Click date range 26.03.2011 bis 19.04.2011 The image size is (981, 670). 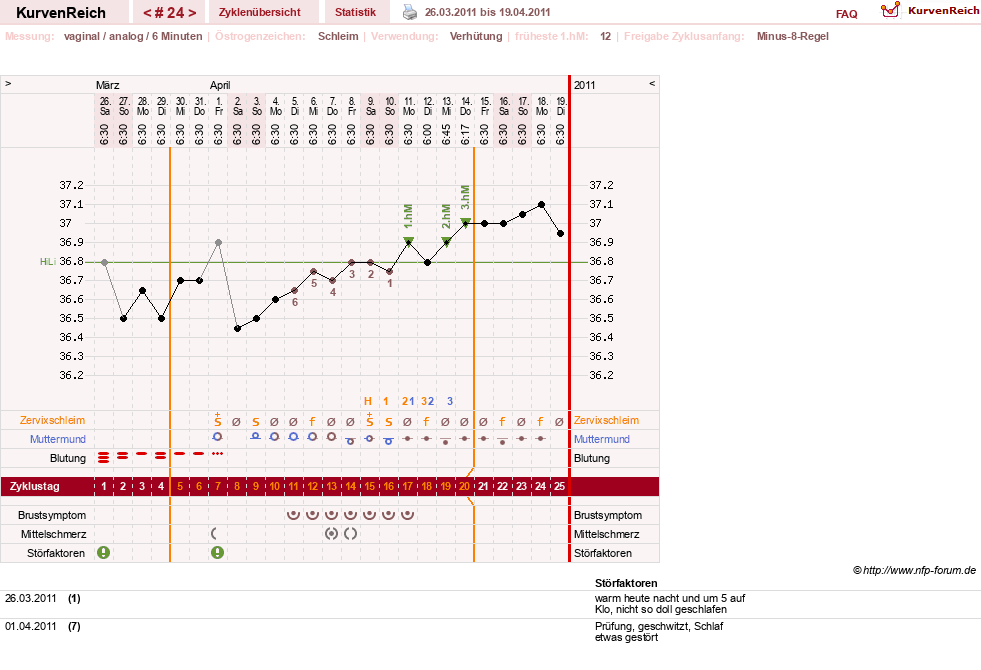[x=487, y=12]
